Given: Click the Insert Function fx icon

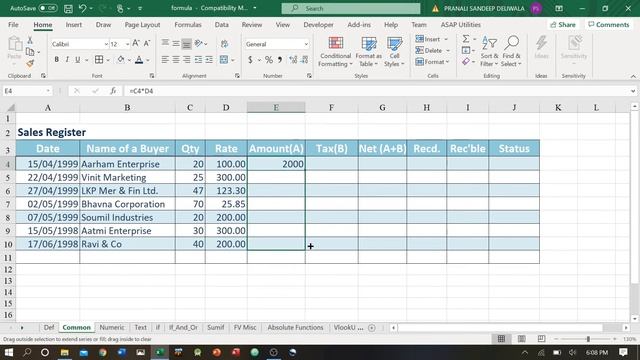Looking at the screenshot, I should 113,91.
